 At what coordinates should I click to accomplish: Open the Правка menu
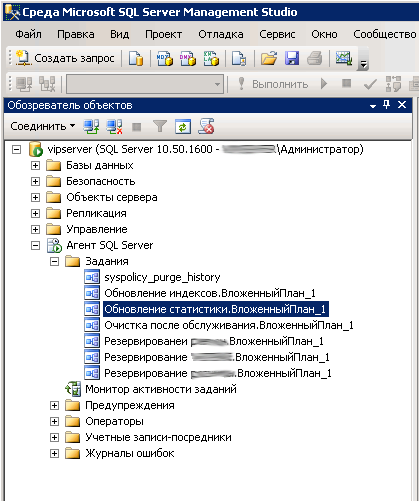76,34
